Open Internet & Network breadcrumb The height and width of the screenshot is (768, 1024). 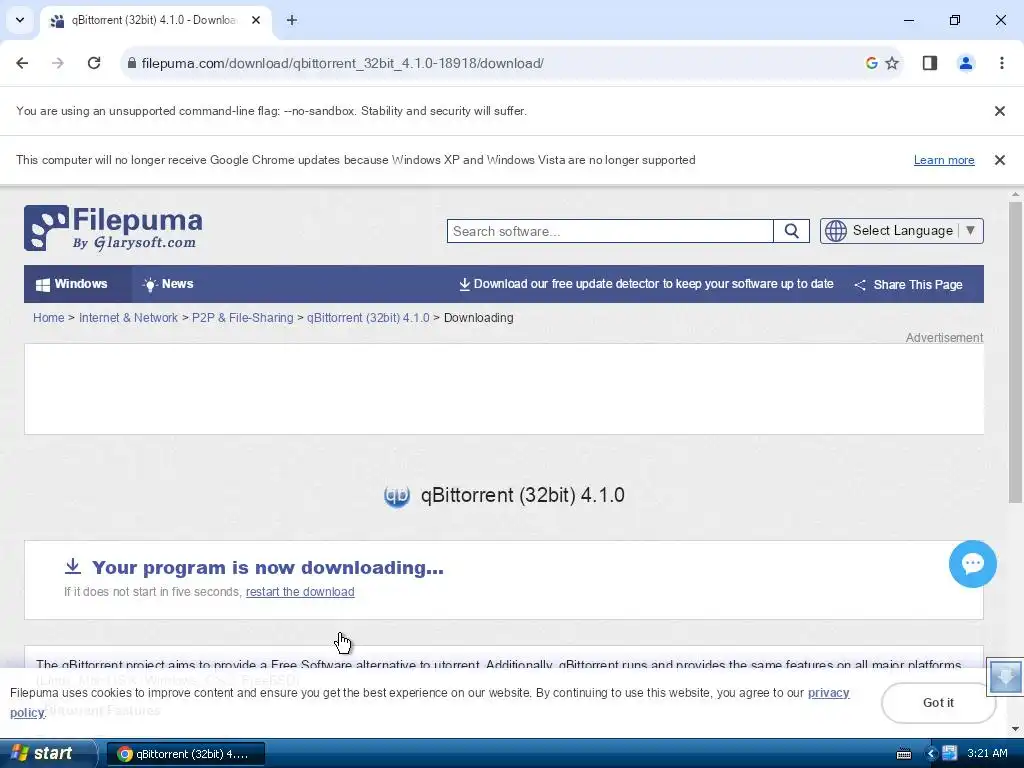(x=128, y=318)
